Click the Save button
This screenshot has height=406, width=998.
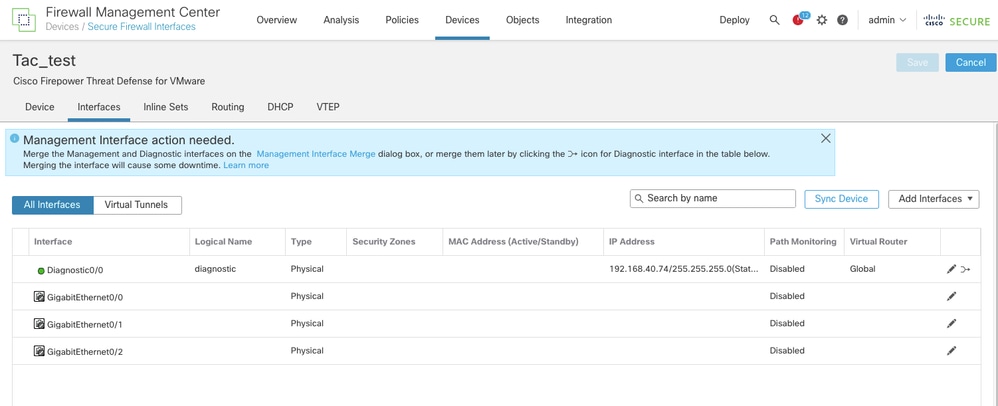tap(917, 62)
